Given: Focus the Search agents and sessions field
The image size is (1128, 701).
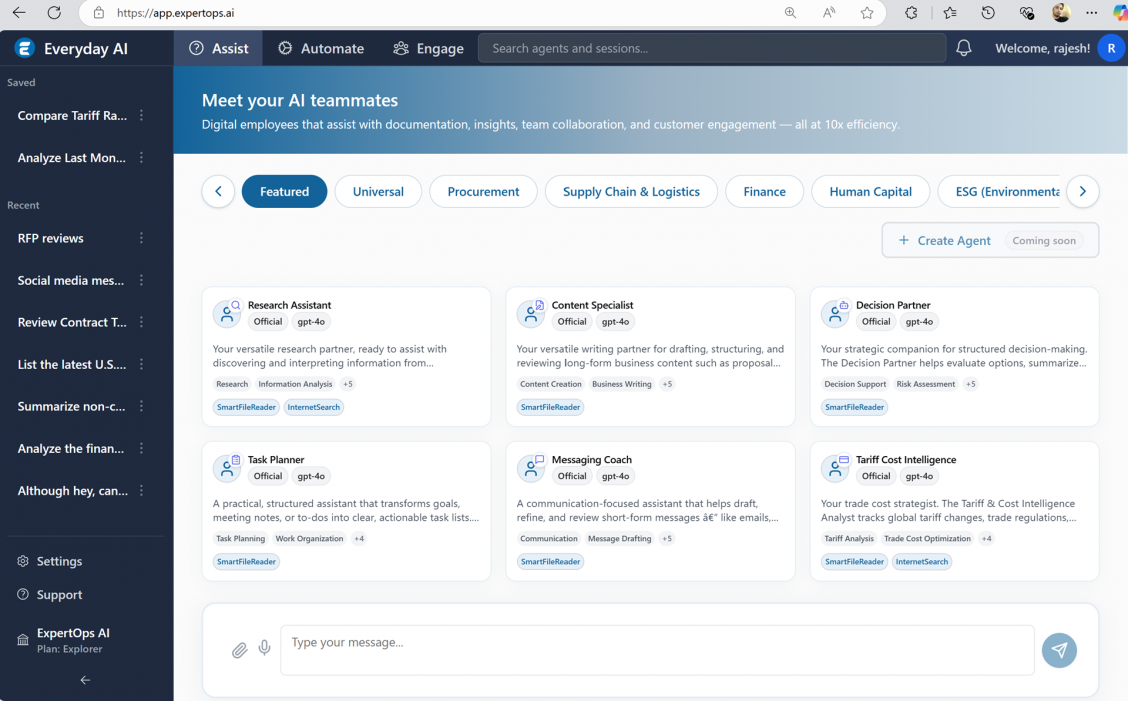Looking at the screenshot, I should pos(711,48).
